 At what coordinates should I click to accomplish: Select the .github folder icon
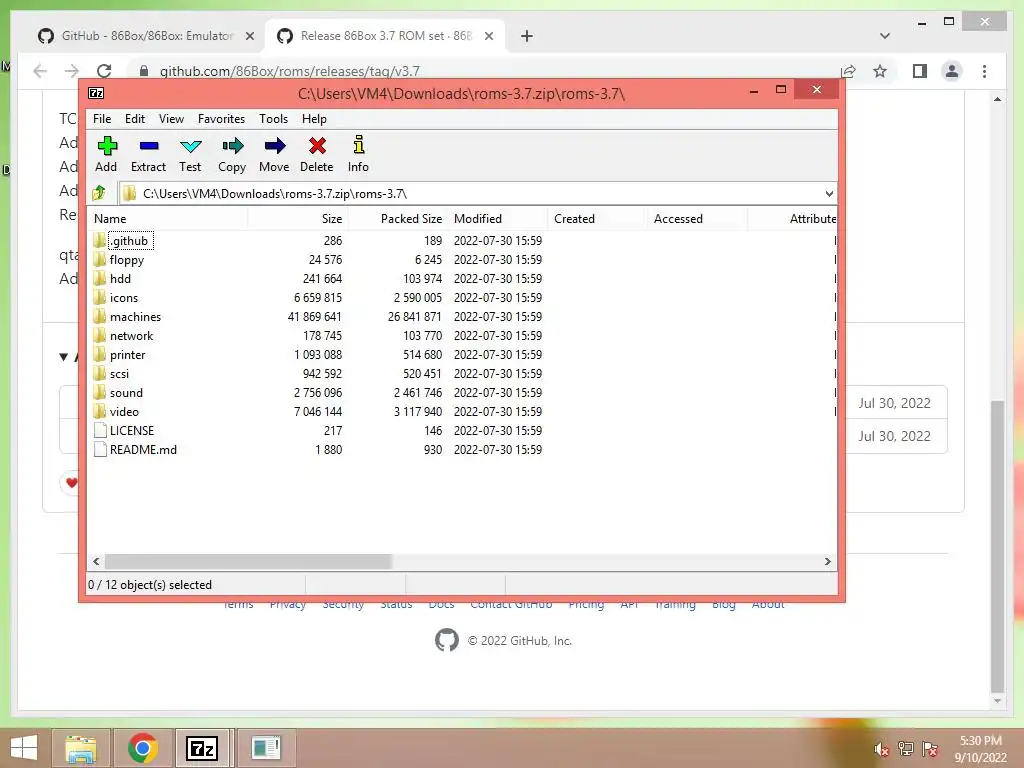coord(99,240)
